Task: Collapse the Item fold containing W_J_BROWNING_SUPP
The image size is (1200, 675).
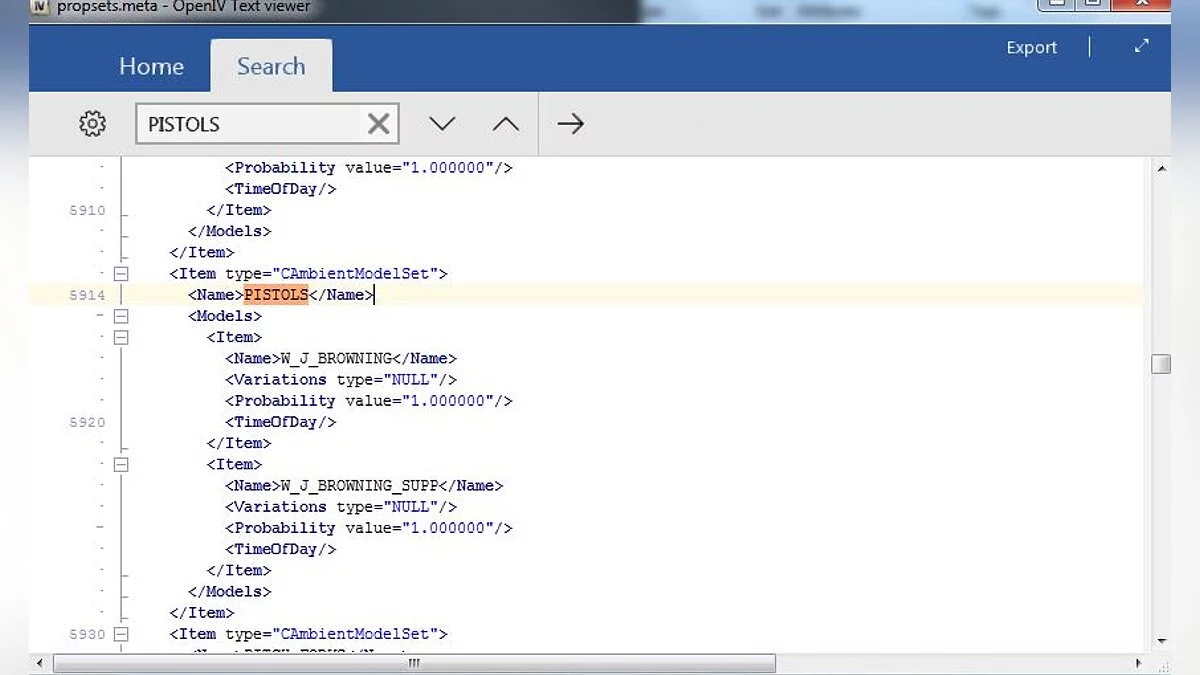Action: click(121, 464)
